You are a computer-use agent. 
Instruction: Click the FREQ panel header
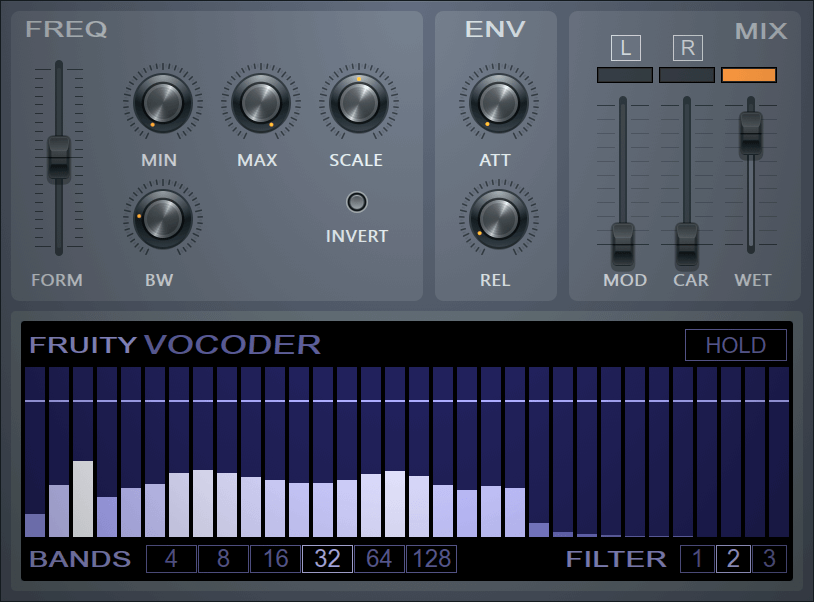[66, 30]
